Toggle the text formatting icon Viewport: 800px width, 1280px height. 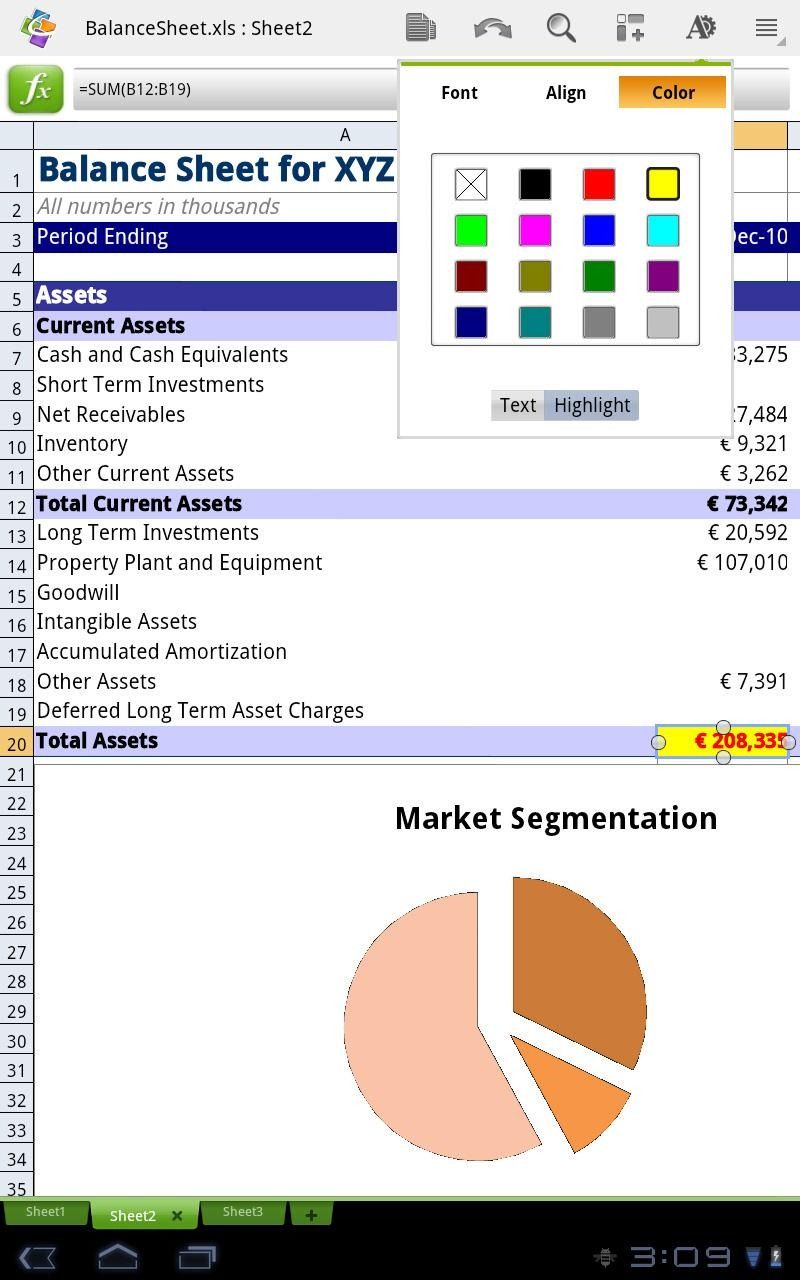tap(700, 28)
